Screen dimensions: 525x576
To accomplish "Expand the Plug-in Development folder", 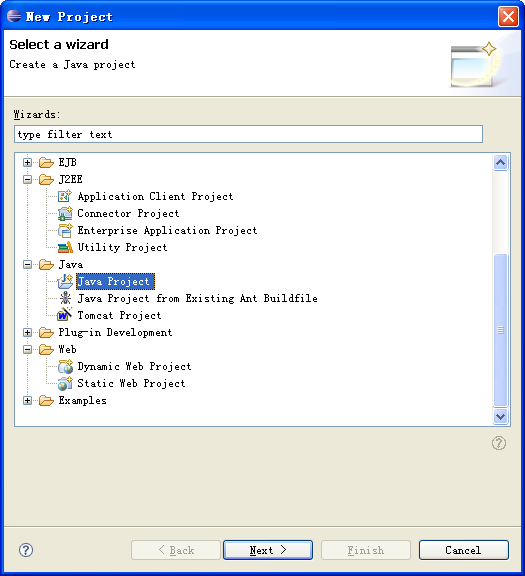I will tap(28, 332).
